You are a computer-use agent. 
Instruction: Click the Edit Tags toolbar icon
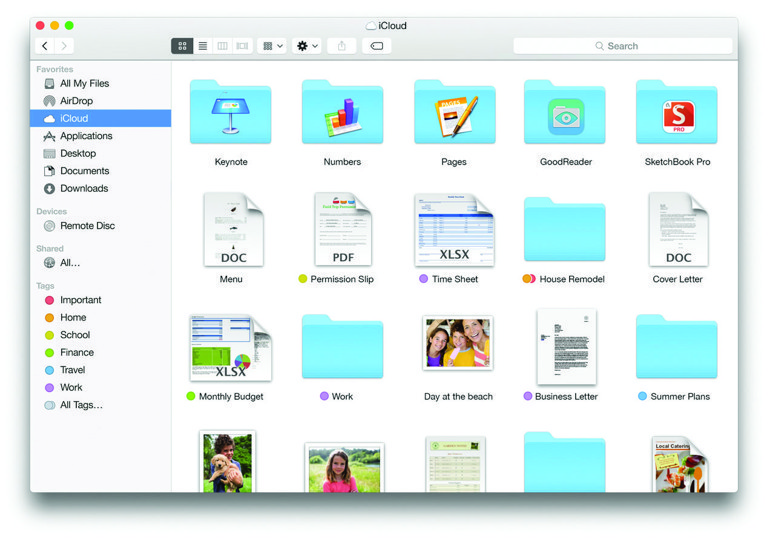[377, 46]
